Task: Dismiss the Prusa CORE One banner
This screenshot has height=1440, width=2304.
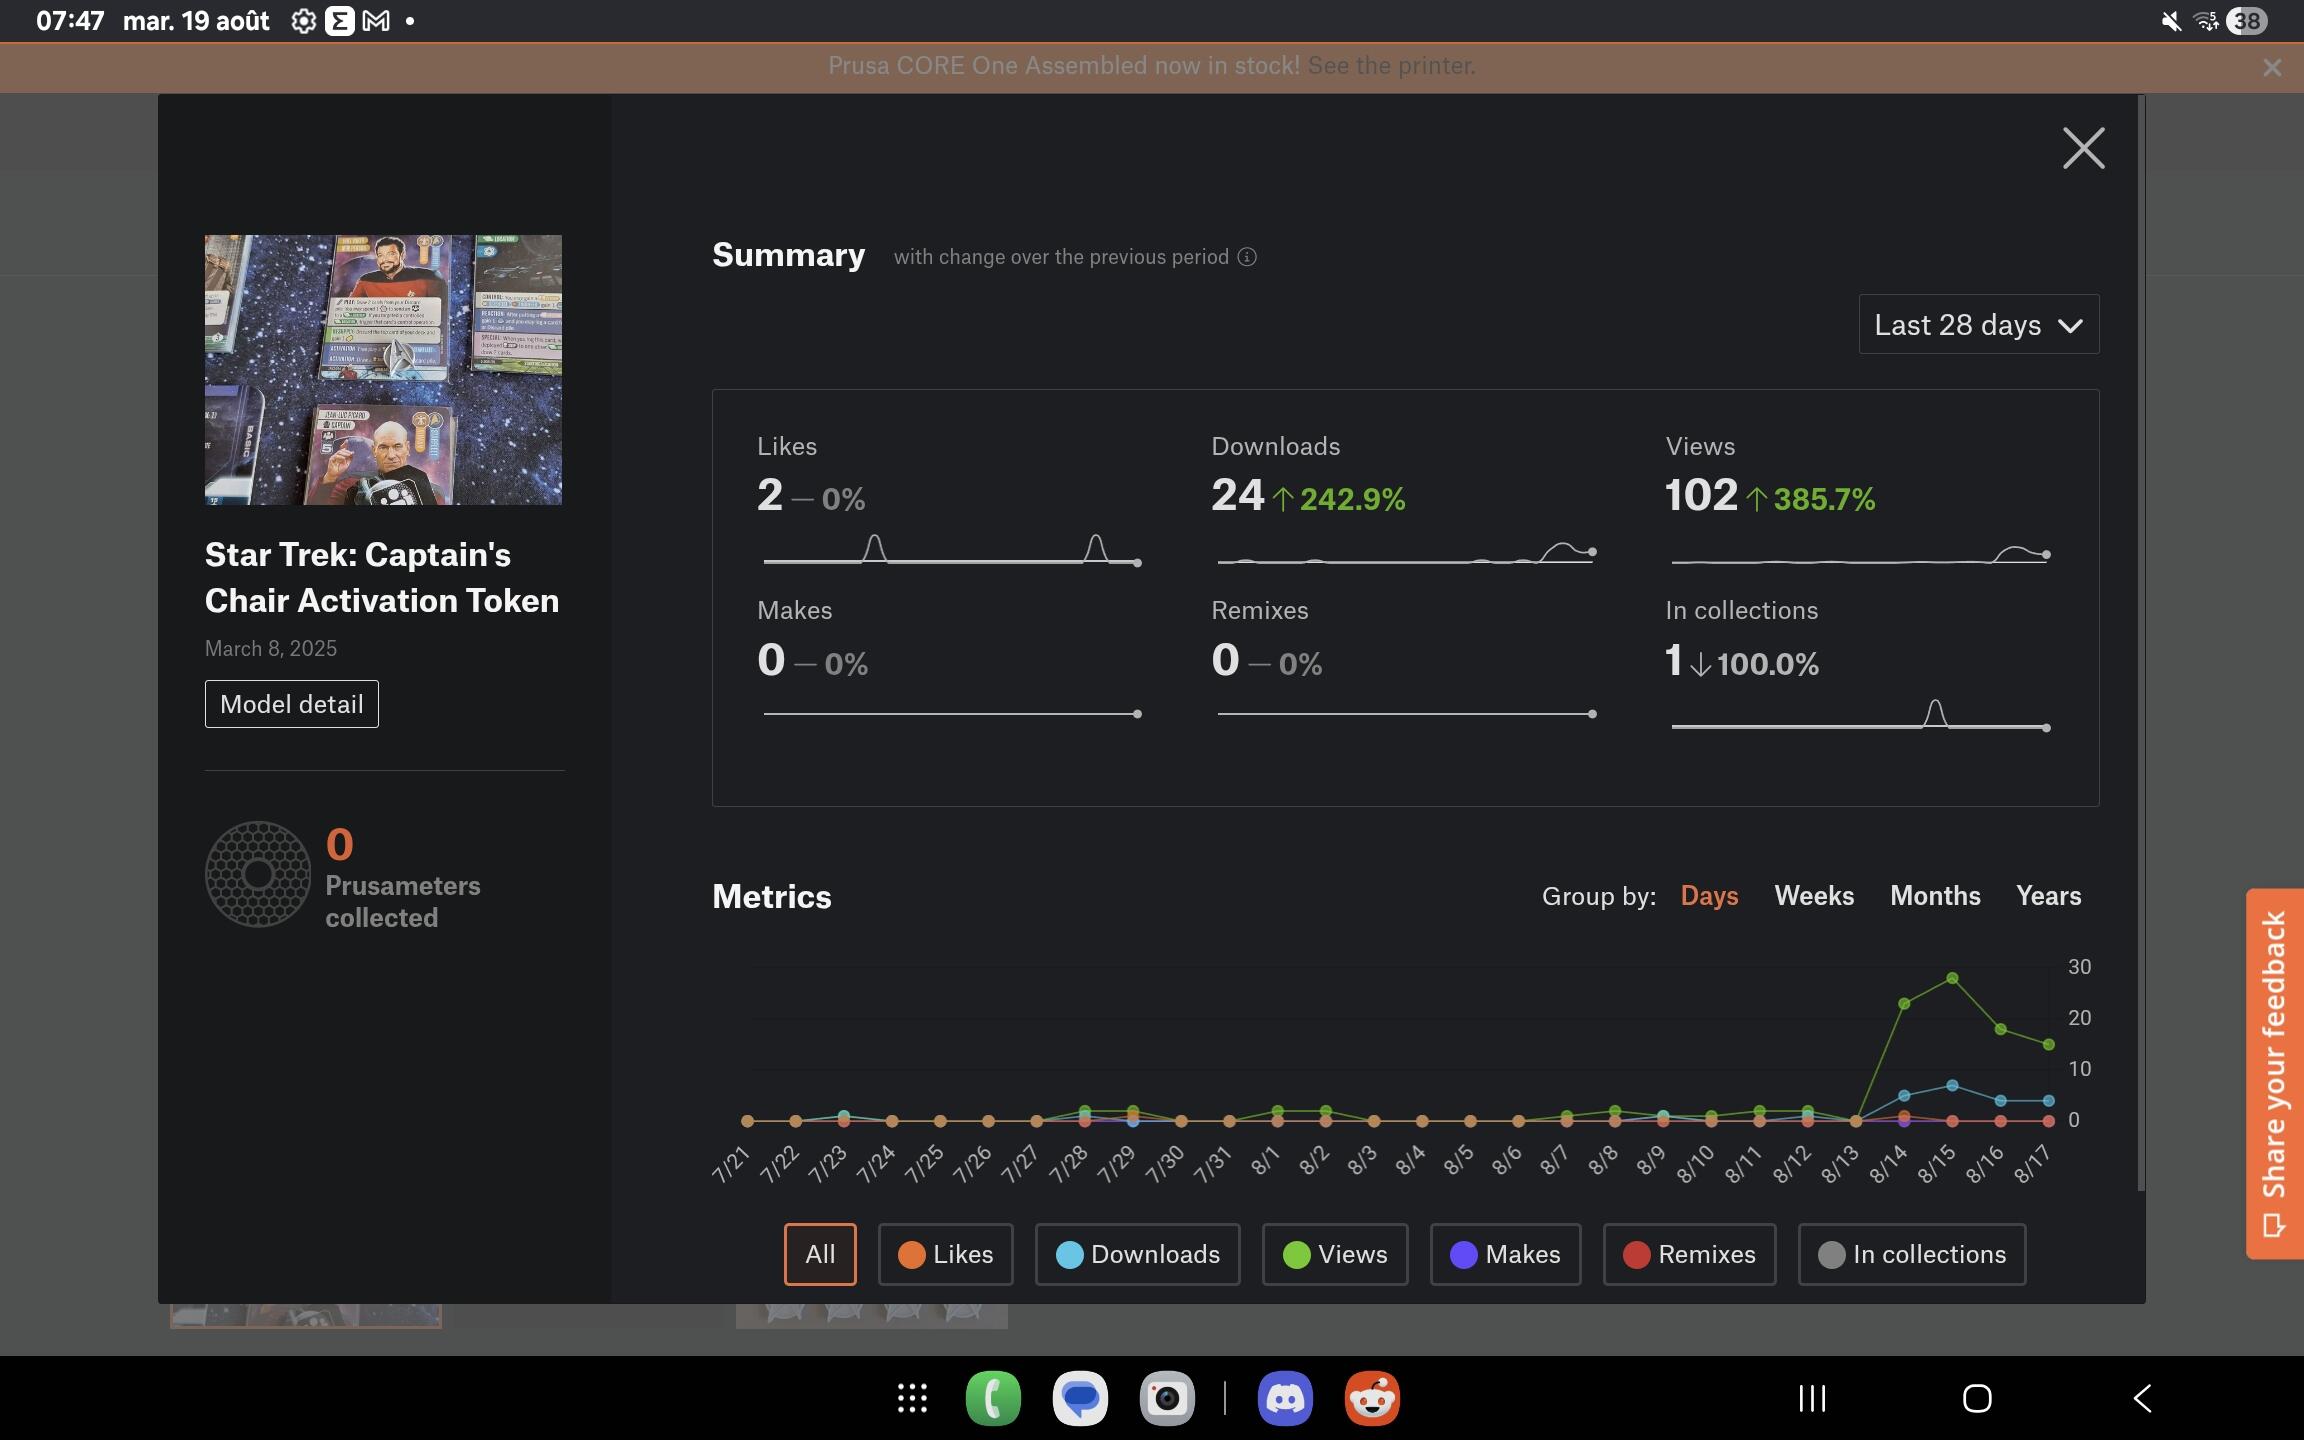Action: pos(2272,67)
